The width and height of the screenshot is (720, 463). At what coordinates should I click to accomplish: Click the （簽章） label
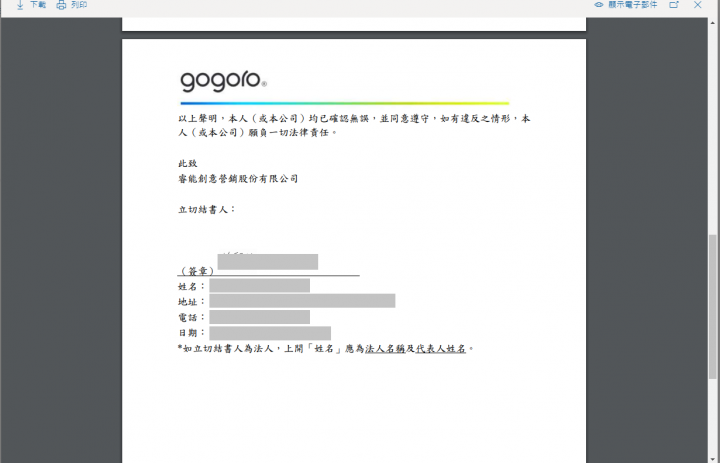click(x=197, y=271)
